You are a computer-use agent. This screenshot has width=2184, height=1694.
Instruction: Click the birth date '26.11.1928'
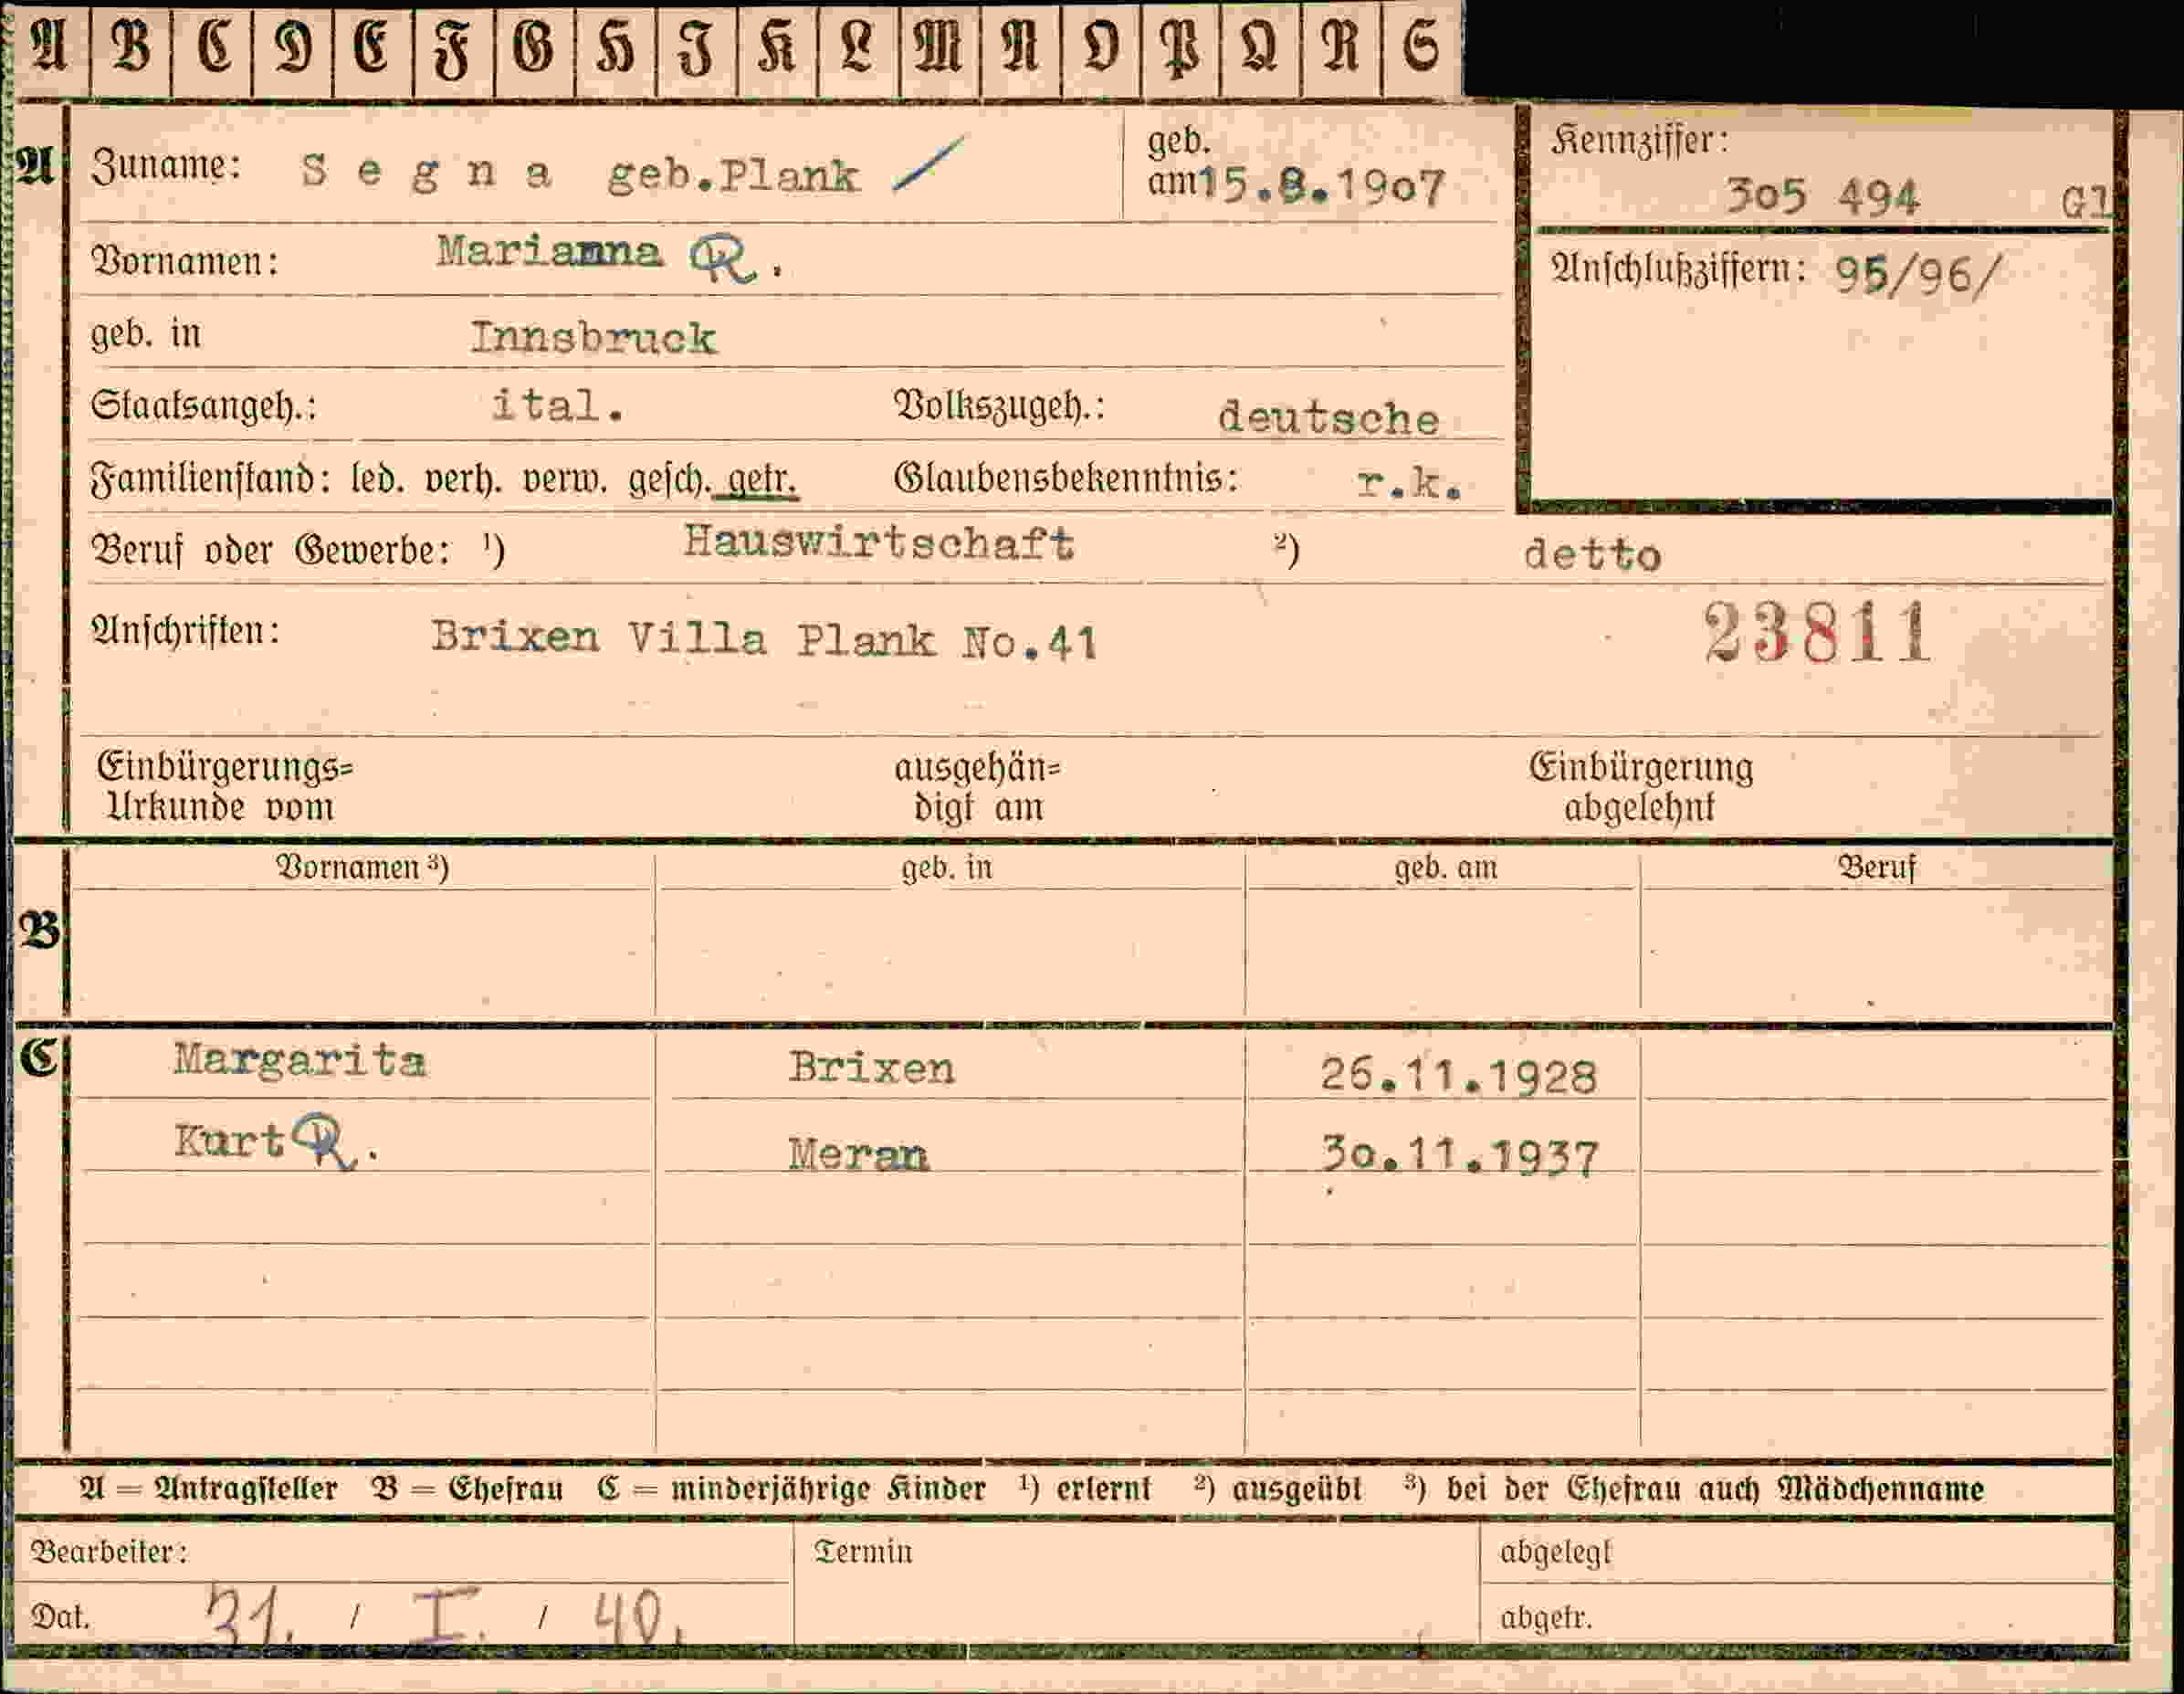click(1459, 1077)
